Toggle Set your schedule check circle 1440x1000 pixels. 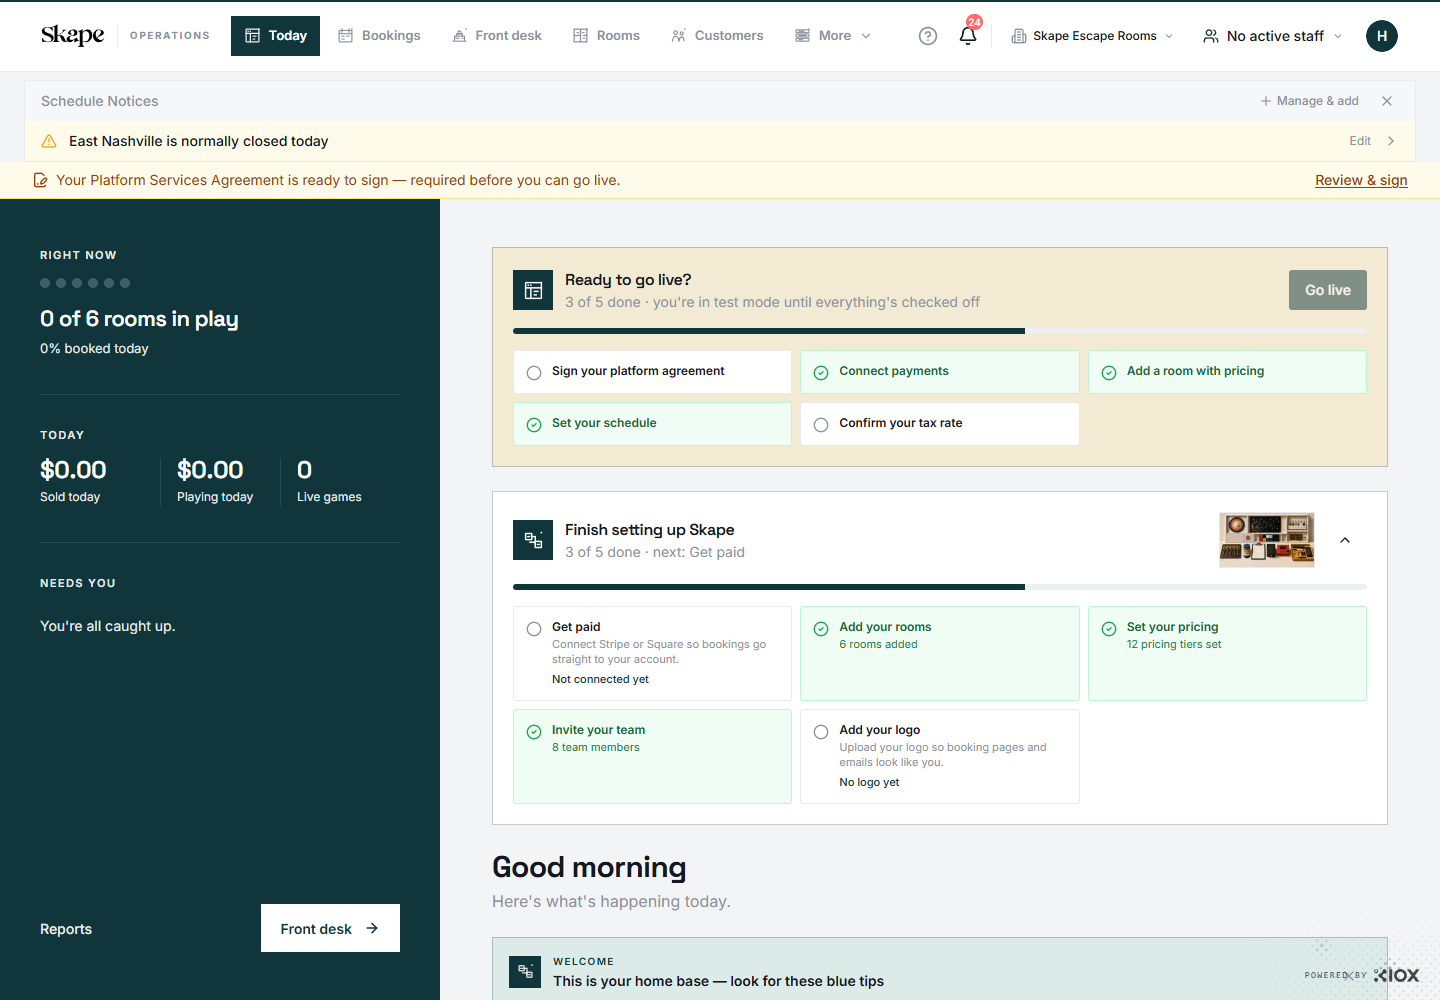click(534, 425)
